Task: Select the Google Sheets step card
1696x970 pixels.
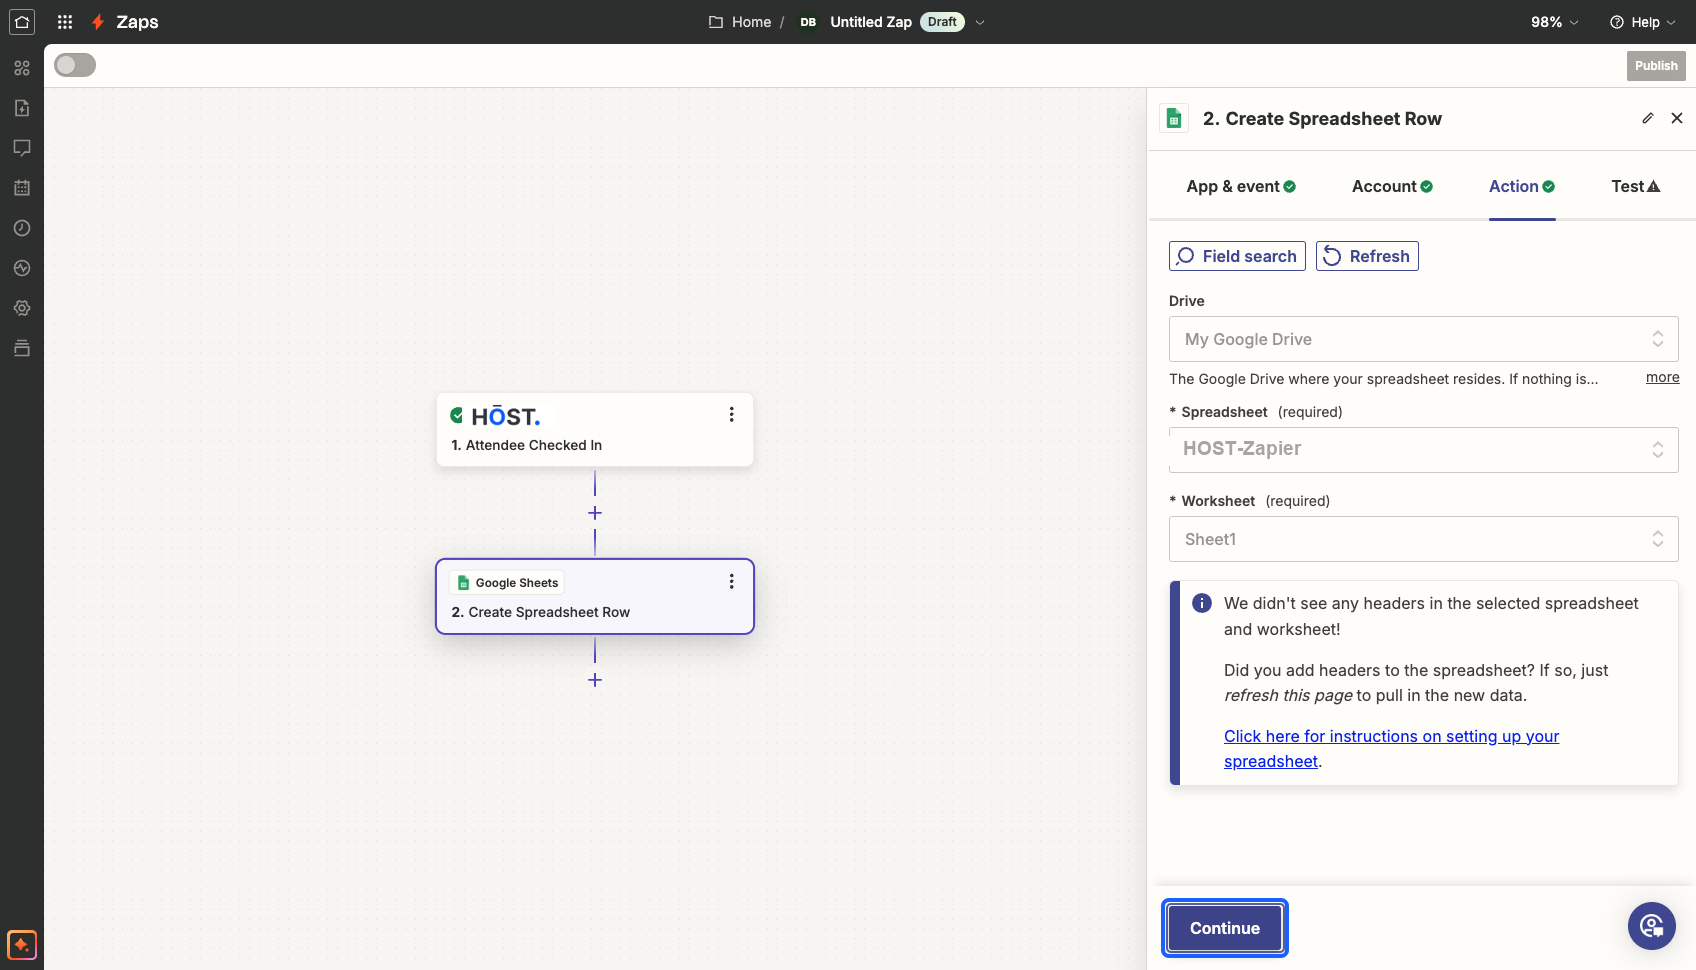Action: [x=595, y=596]
